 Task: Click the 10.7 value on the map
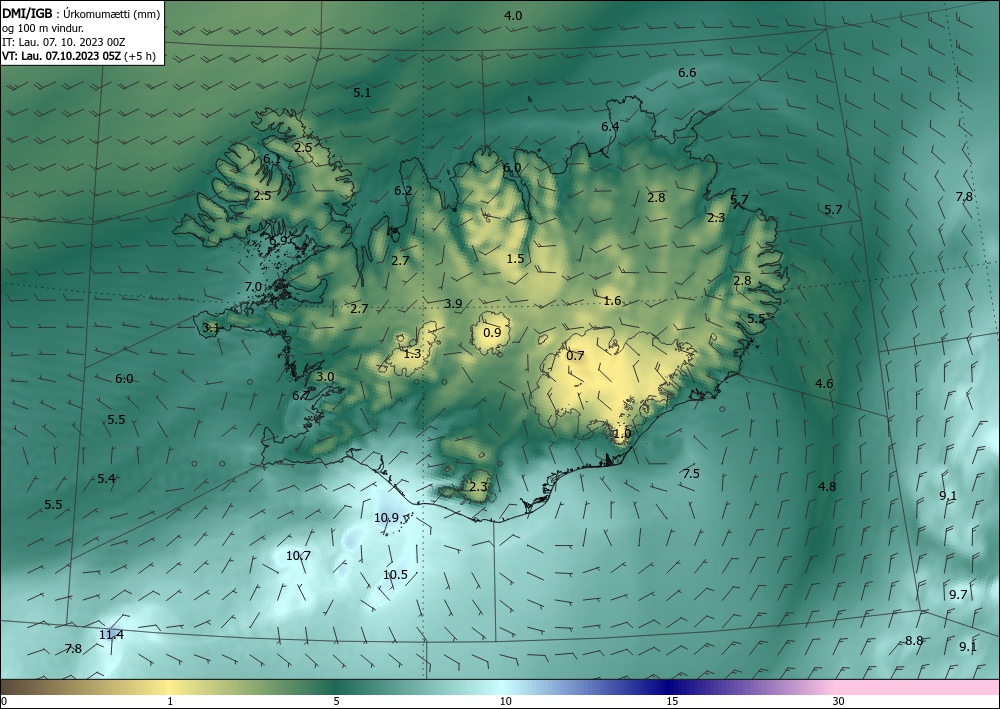point(298,555)
